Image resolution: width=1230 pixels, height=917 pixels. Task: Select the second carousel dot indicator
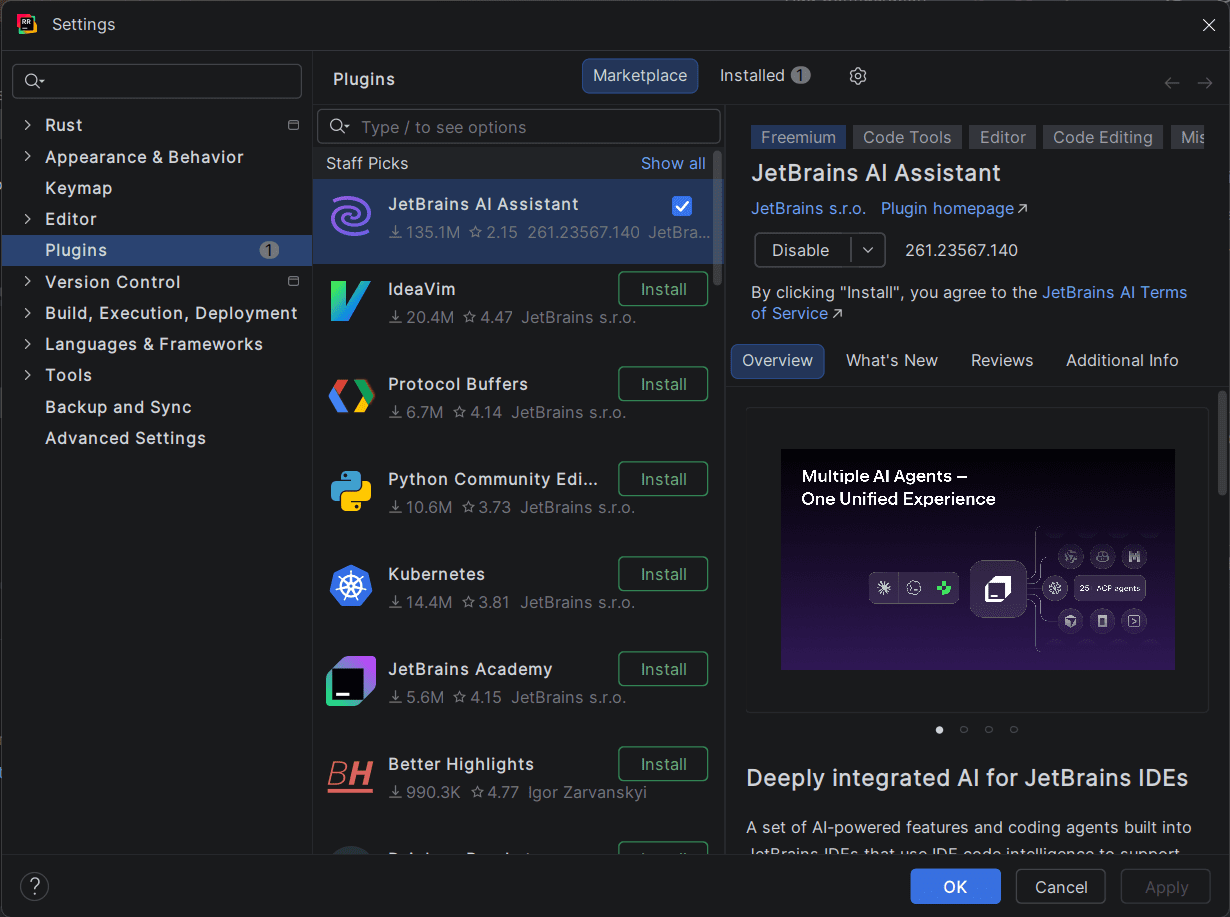coord(964,730)
